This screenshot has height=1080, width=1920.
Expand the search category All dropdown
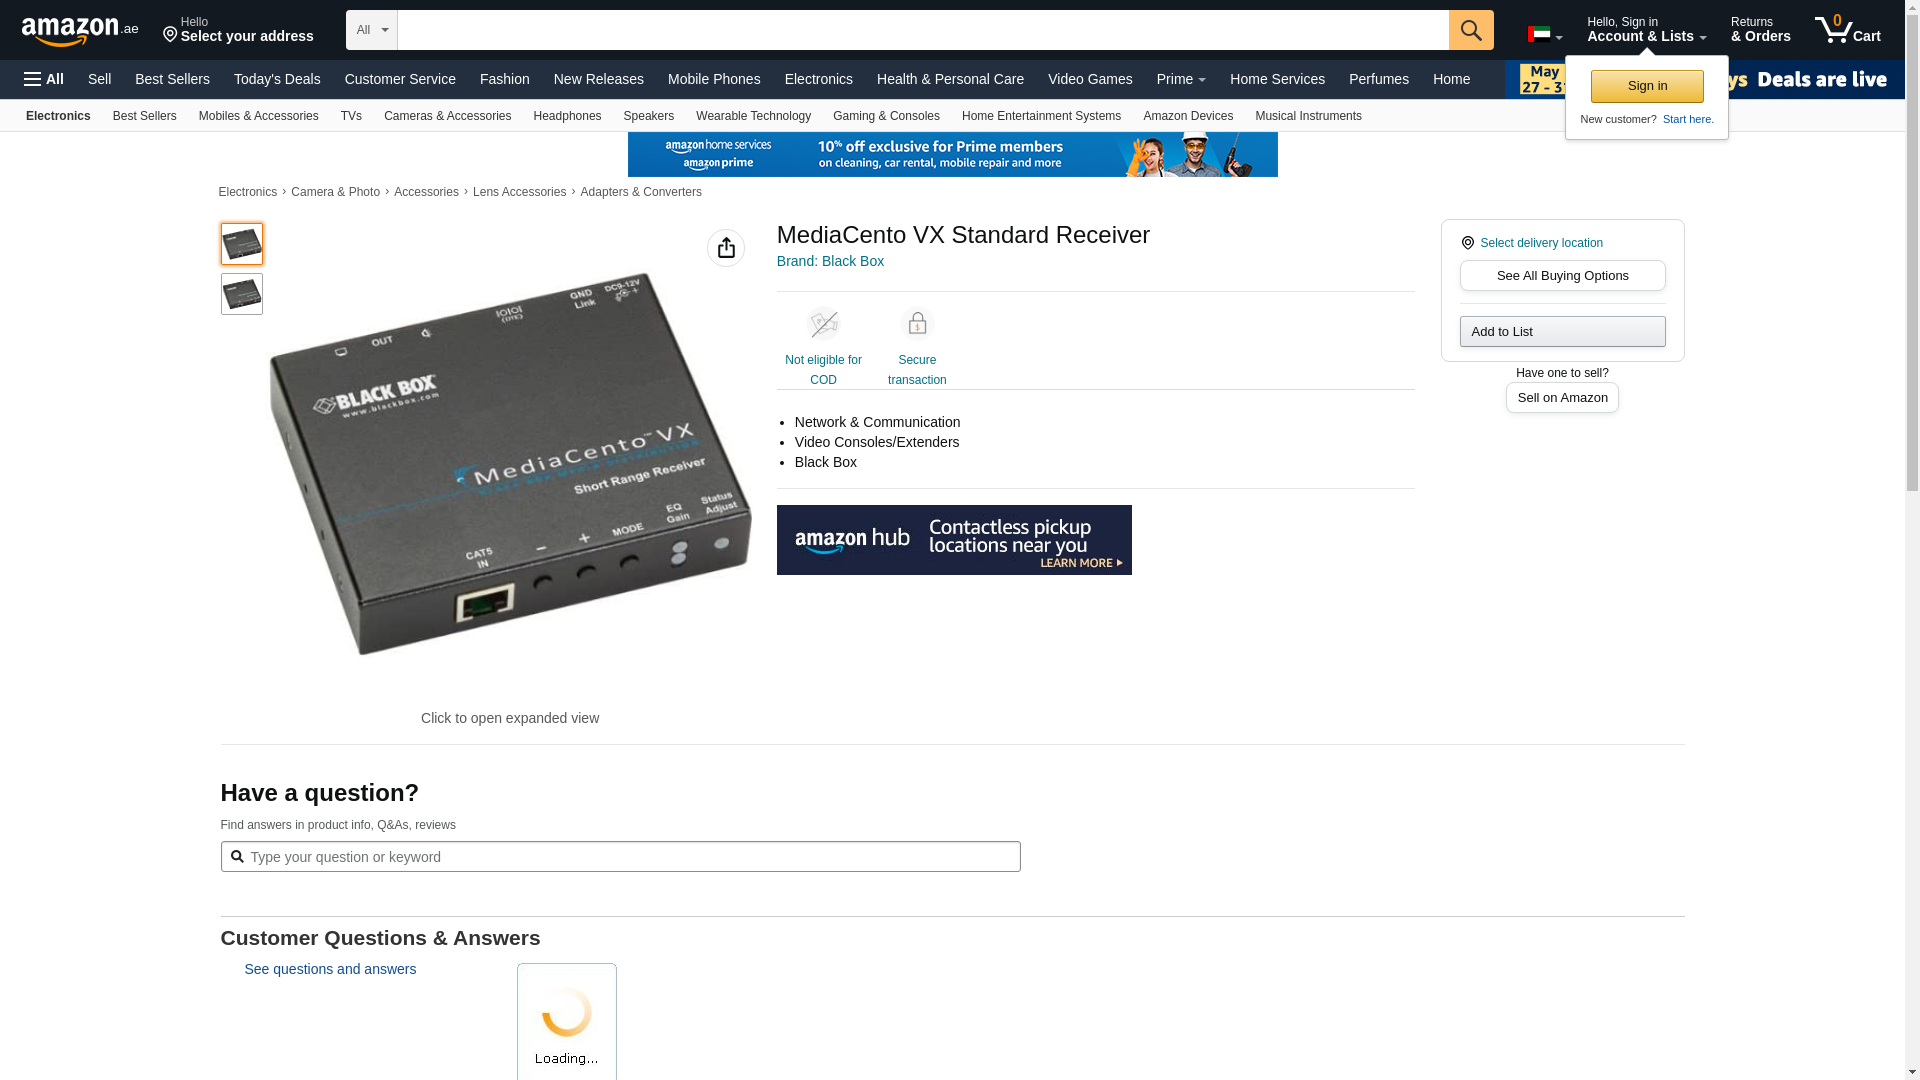click(371, 30)
